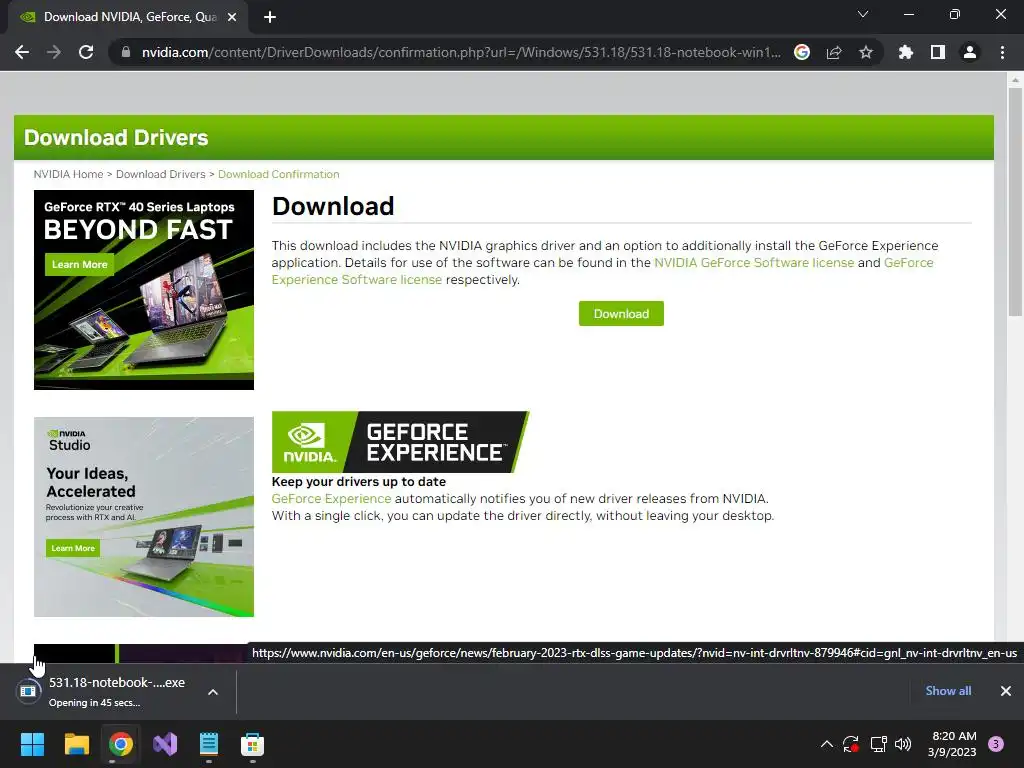Viewport: 1024px width, 768px height.
Task: Click Learn More on the NVIDIA Studio banner
Action: pos(73,548)
